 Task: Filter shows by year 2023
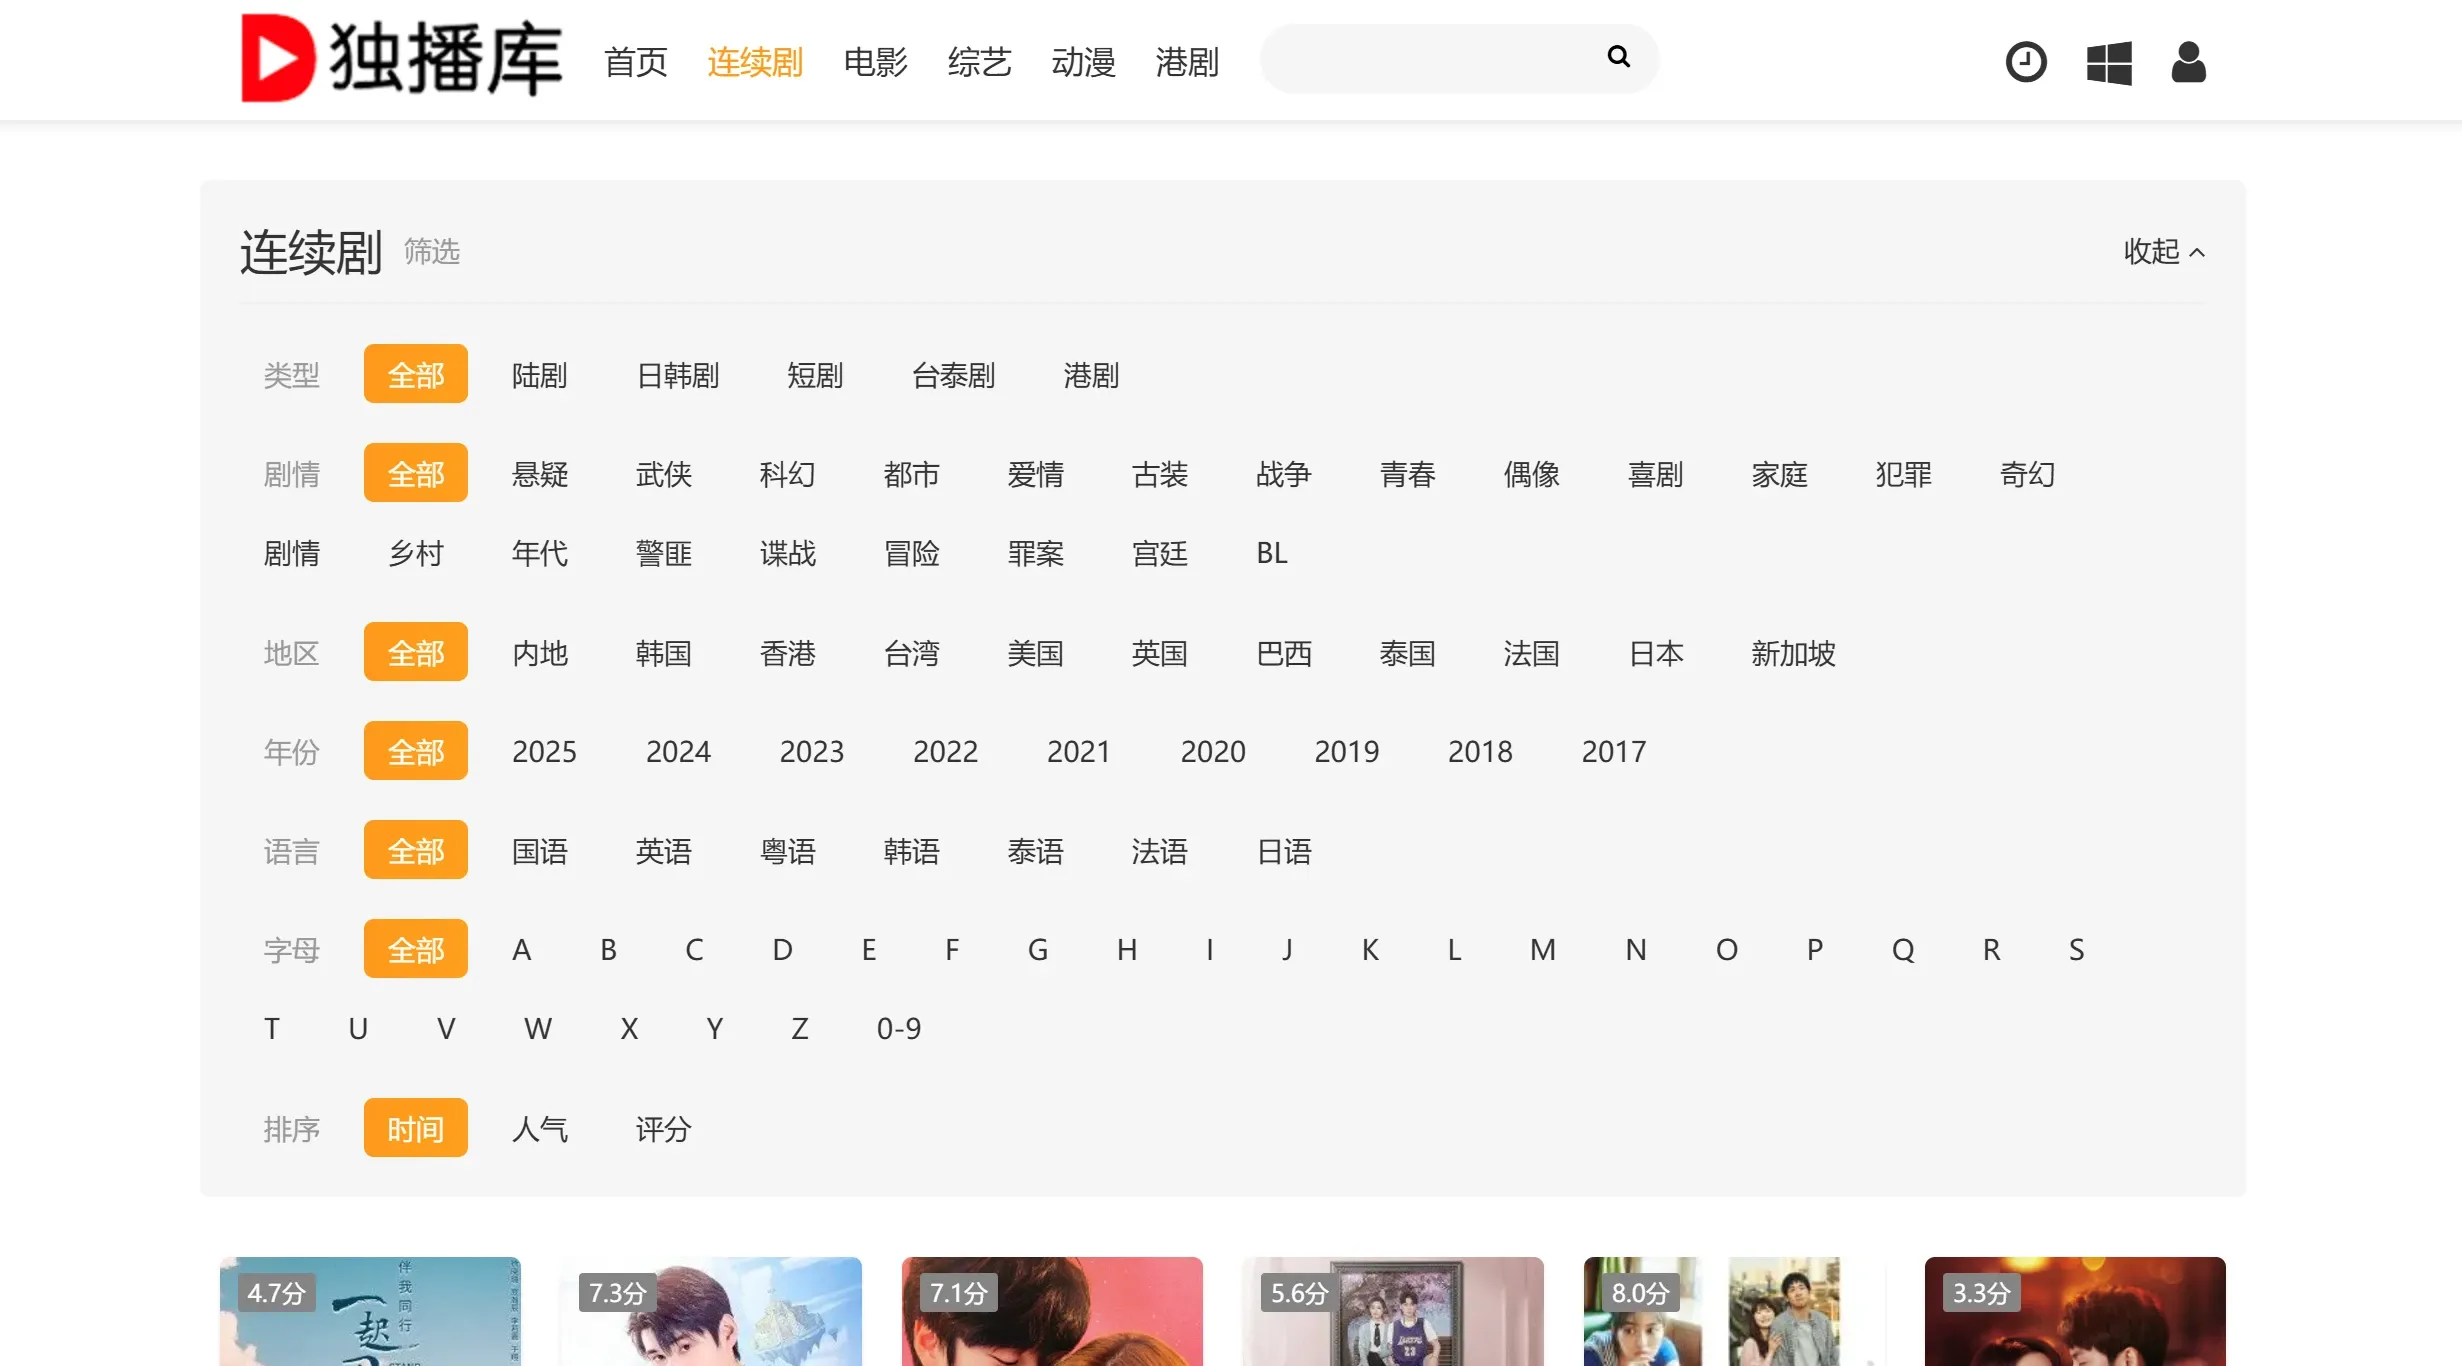(x=812, y=751)
